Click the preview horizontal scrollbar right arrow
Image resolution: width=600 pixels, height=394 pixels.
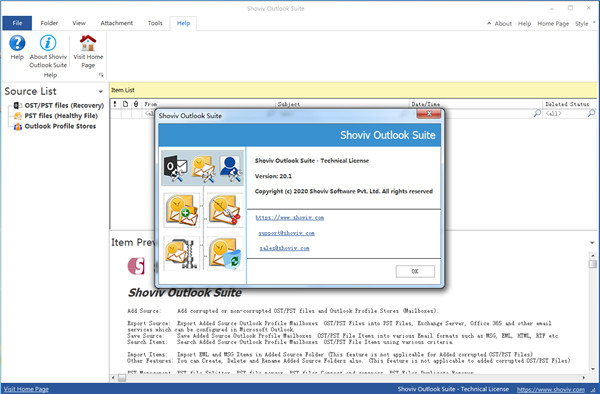tap(584, 378)
